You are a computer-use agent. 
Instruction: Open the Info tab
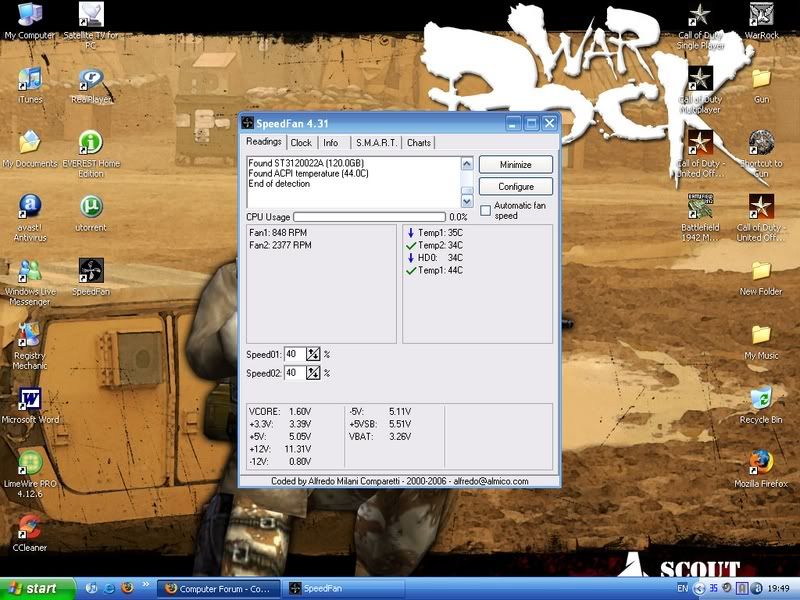click(x=331, y=143)
